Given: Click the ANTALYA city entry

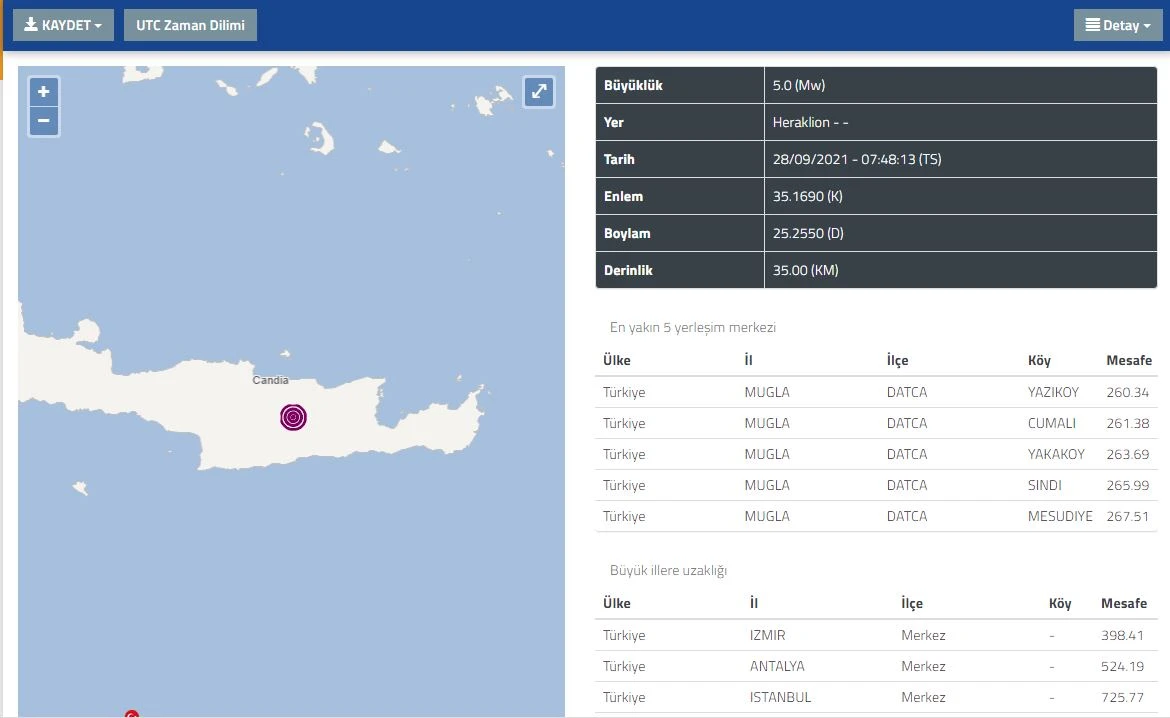Looking at the screenshot, I should point(777,666).
